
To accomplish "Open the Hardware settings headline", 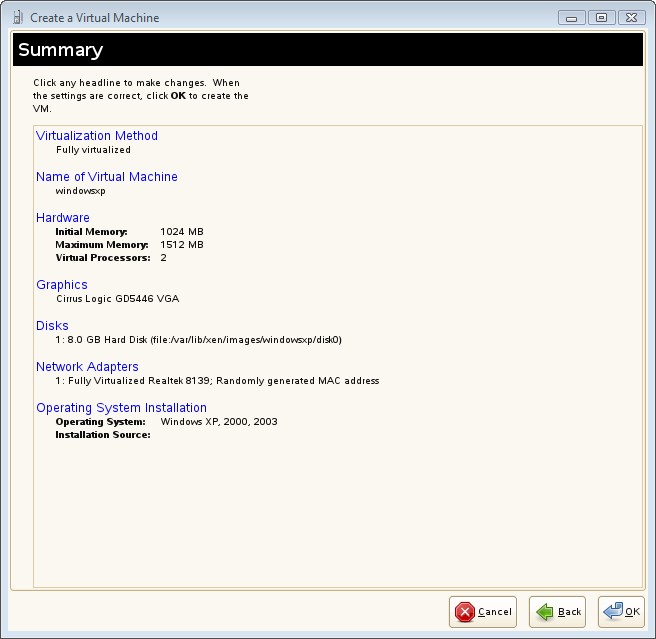I will pyautogui.click(x=63, y=218).
